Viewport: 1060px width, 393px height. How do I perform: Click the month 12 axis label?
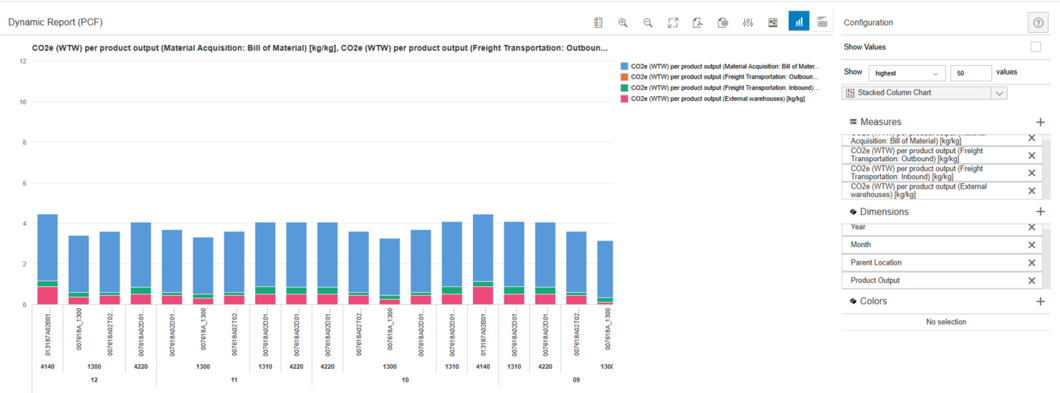(94, 380)
